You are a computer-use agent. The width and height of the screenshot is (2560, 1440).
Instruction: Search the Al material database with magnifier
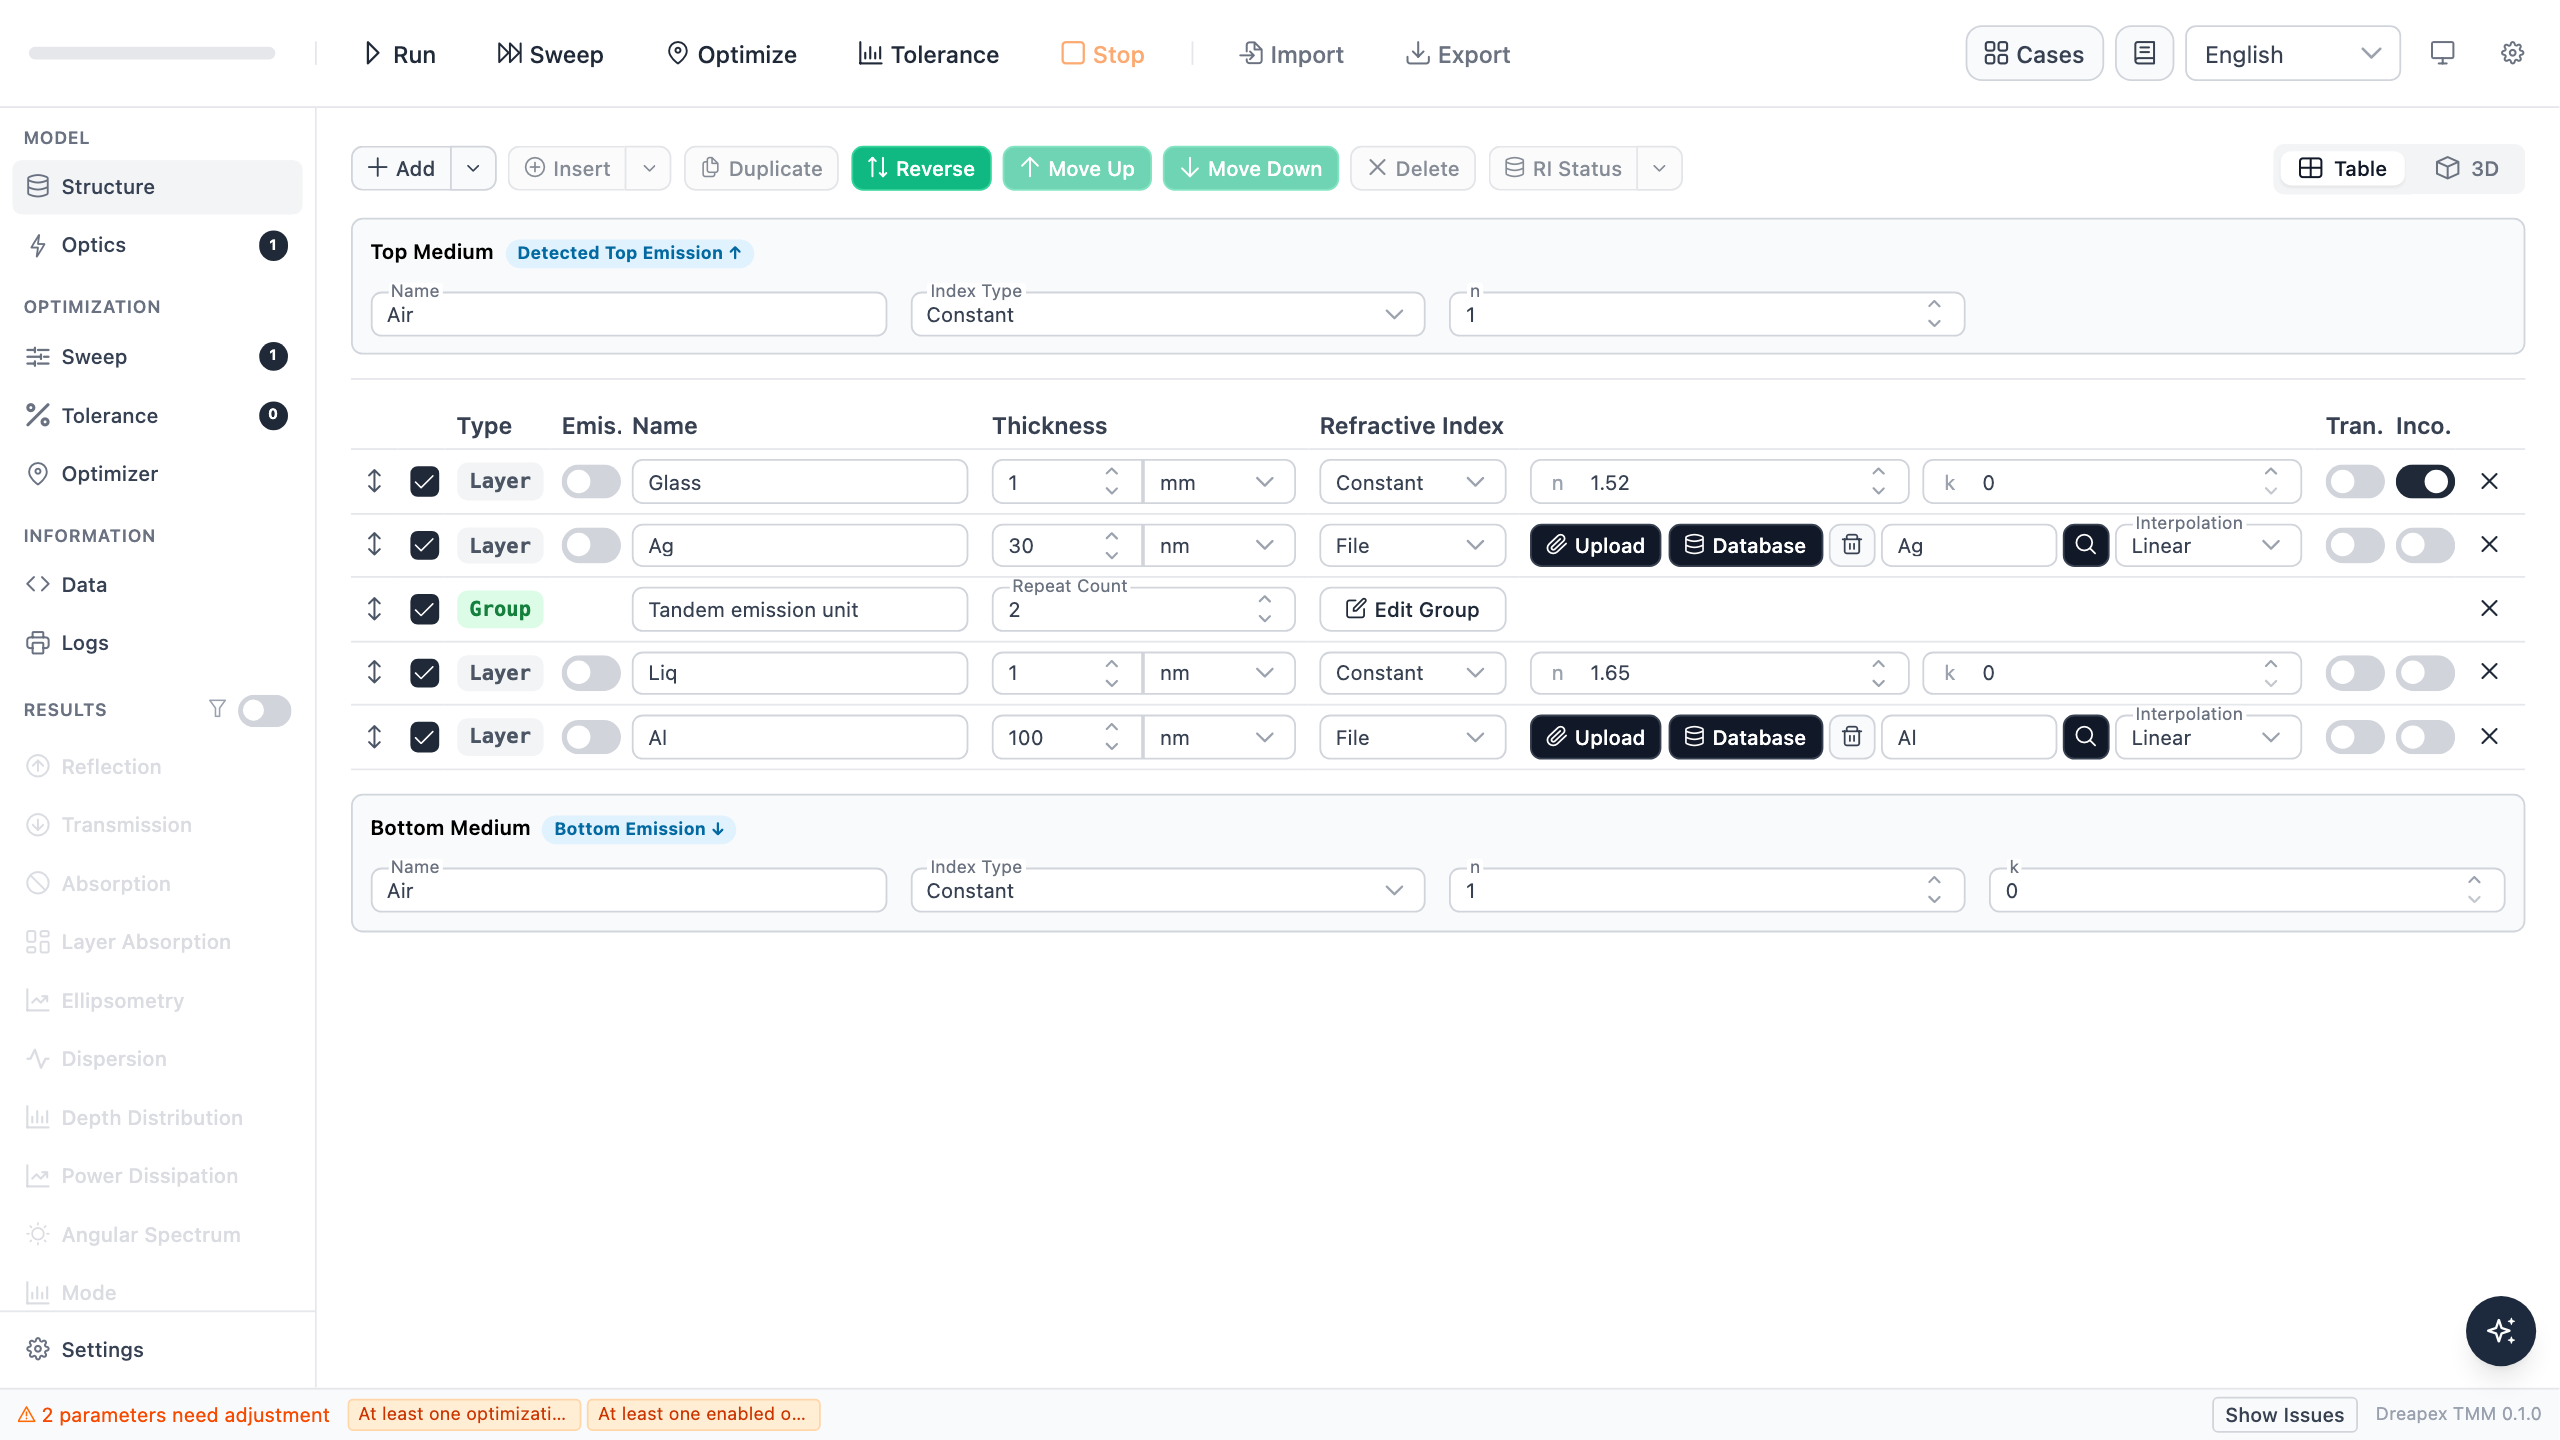click(x=2085, y=737)
